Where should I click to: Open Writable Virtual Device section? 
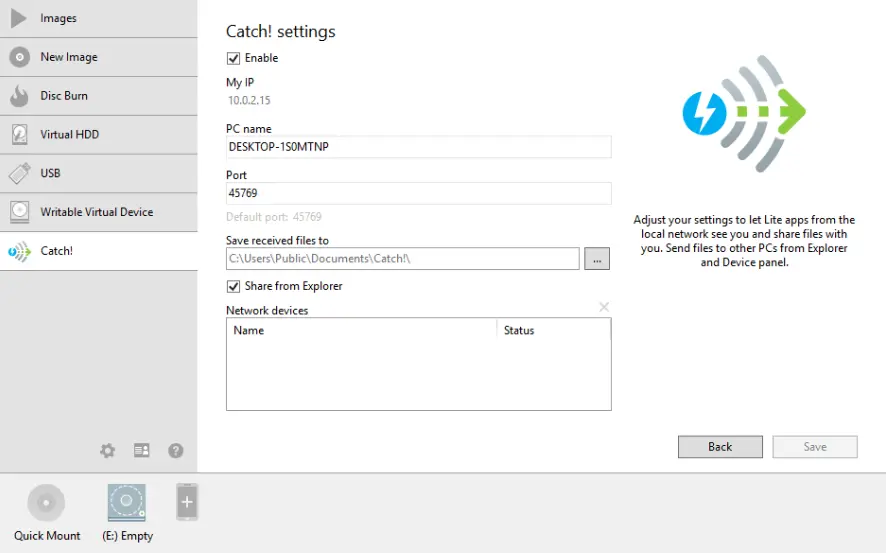(96, 212)
